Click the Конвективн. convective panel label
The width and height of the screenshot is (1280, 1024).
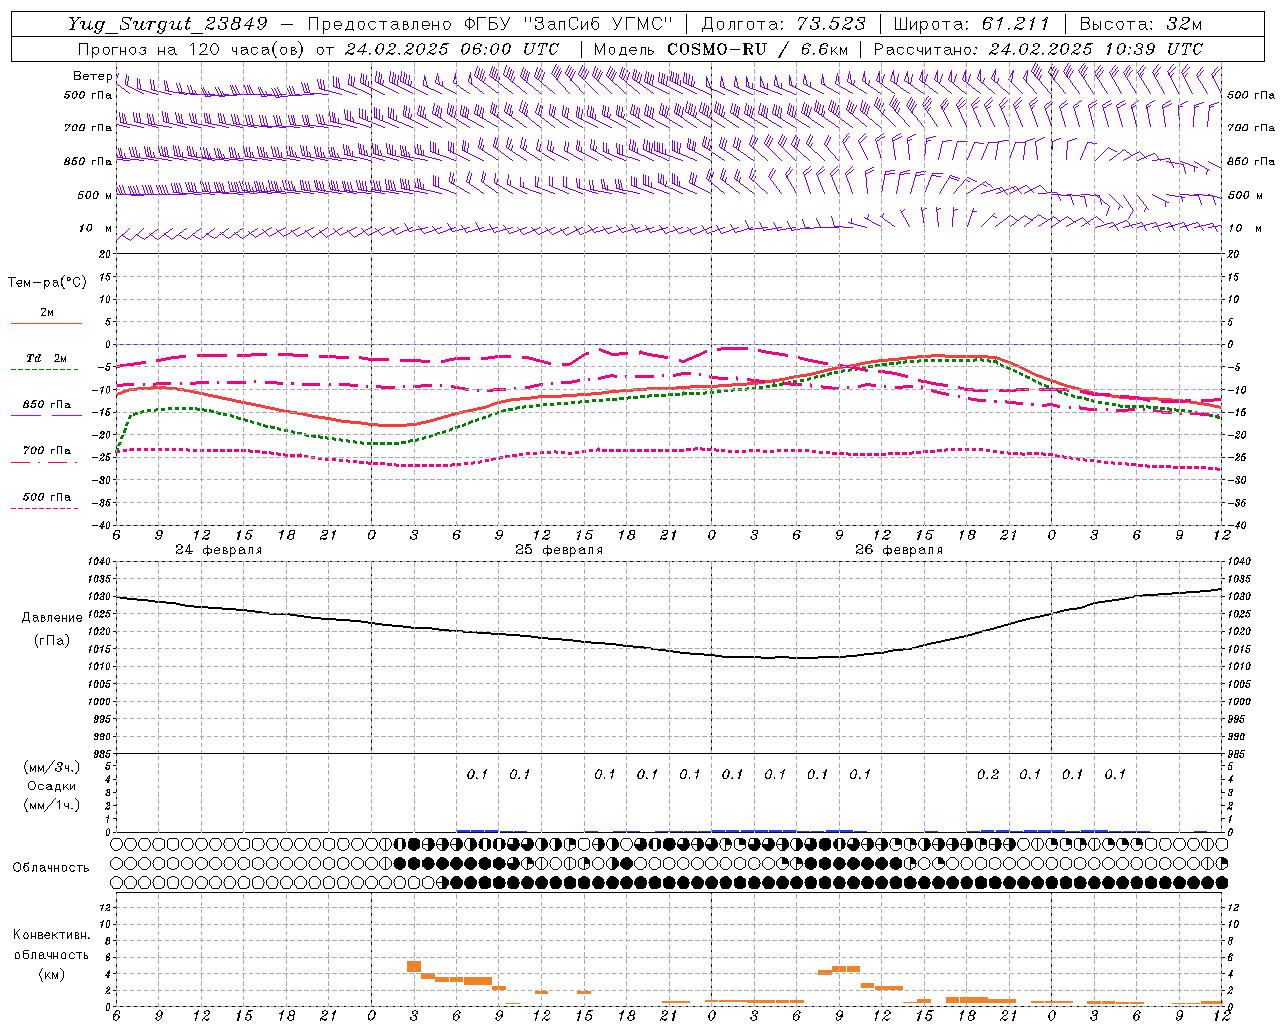[x=51, y=935]
